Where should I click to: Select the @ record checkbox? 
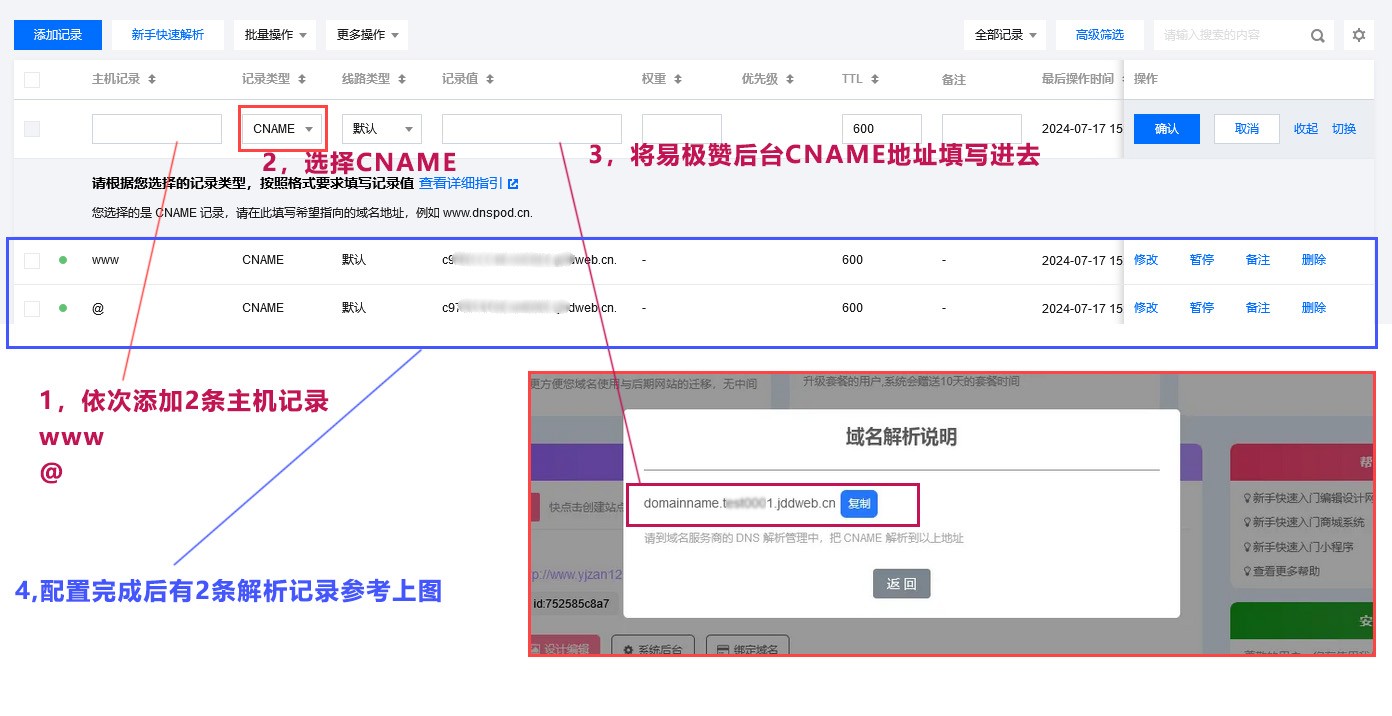click(x=32, y=308)
